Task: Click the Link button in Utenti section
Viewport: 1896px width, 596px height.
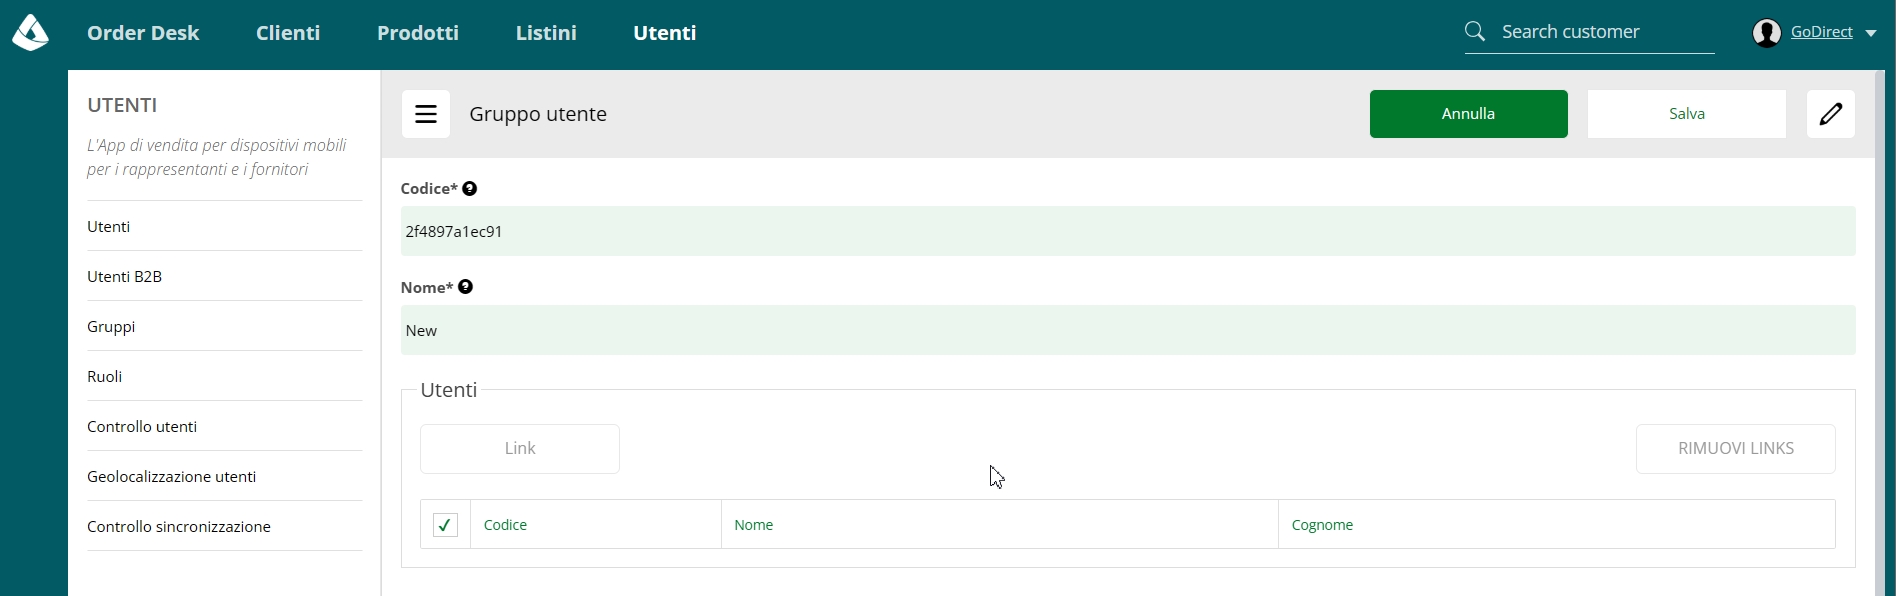Action: click(x=520, y=449)
